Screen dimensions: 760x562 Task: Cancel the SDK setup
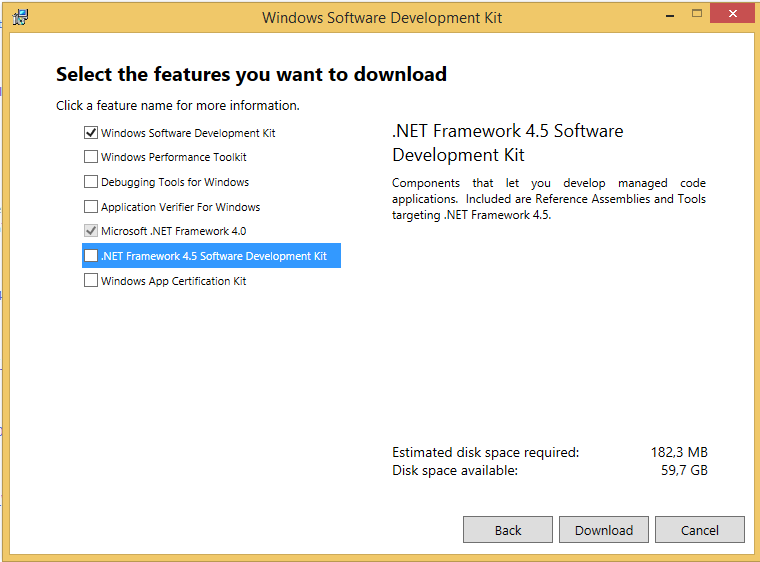699,530
